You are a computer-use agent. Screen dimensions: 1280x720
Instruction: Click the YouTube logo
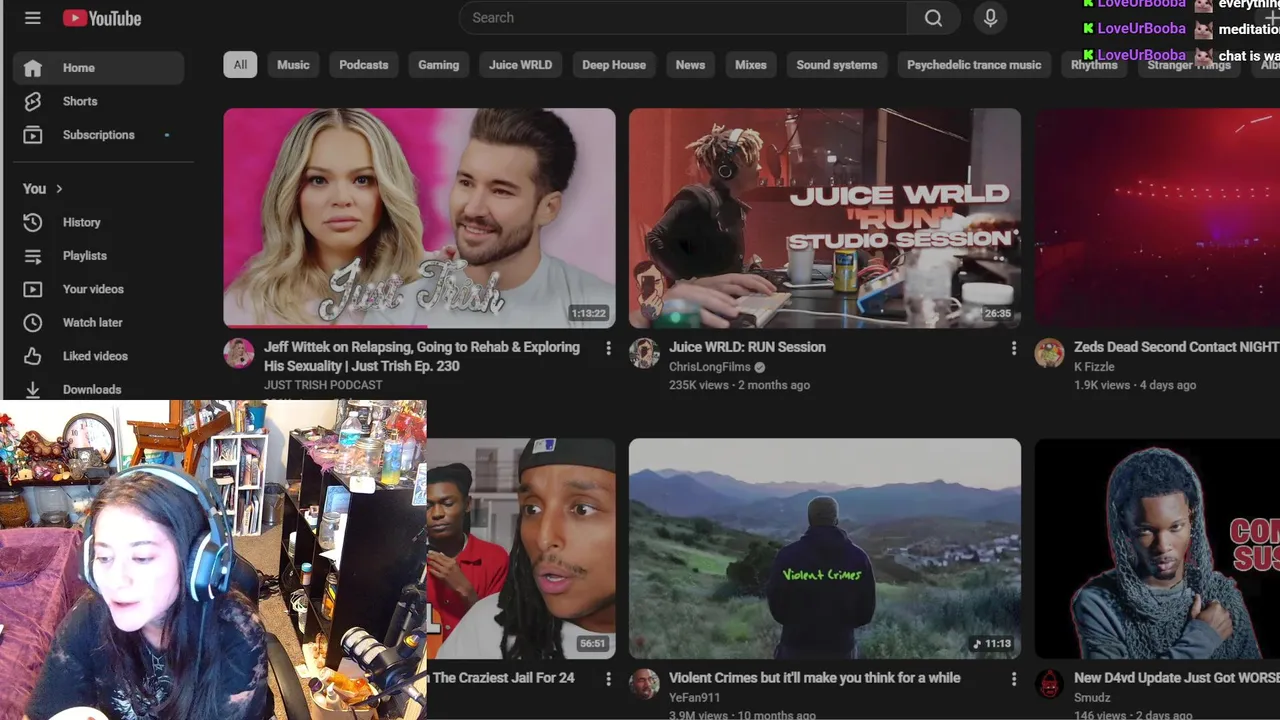point(102,18)
